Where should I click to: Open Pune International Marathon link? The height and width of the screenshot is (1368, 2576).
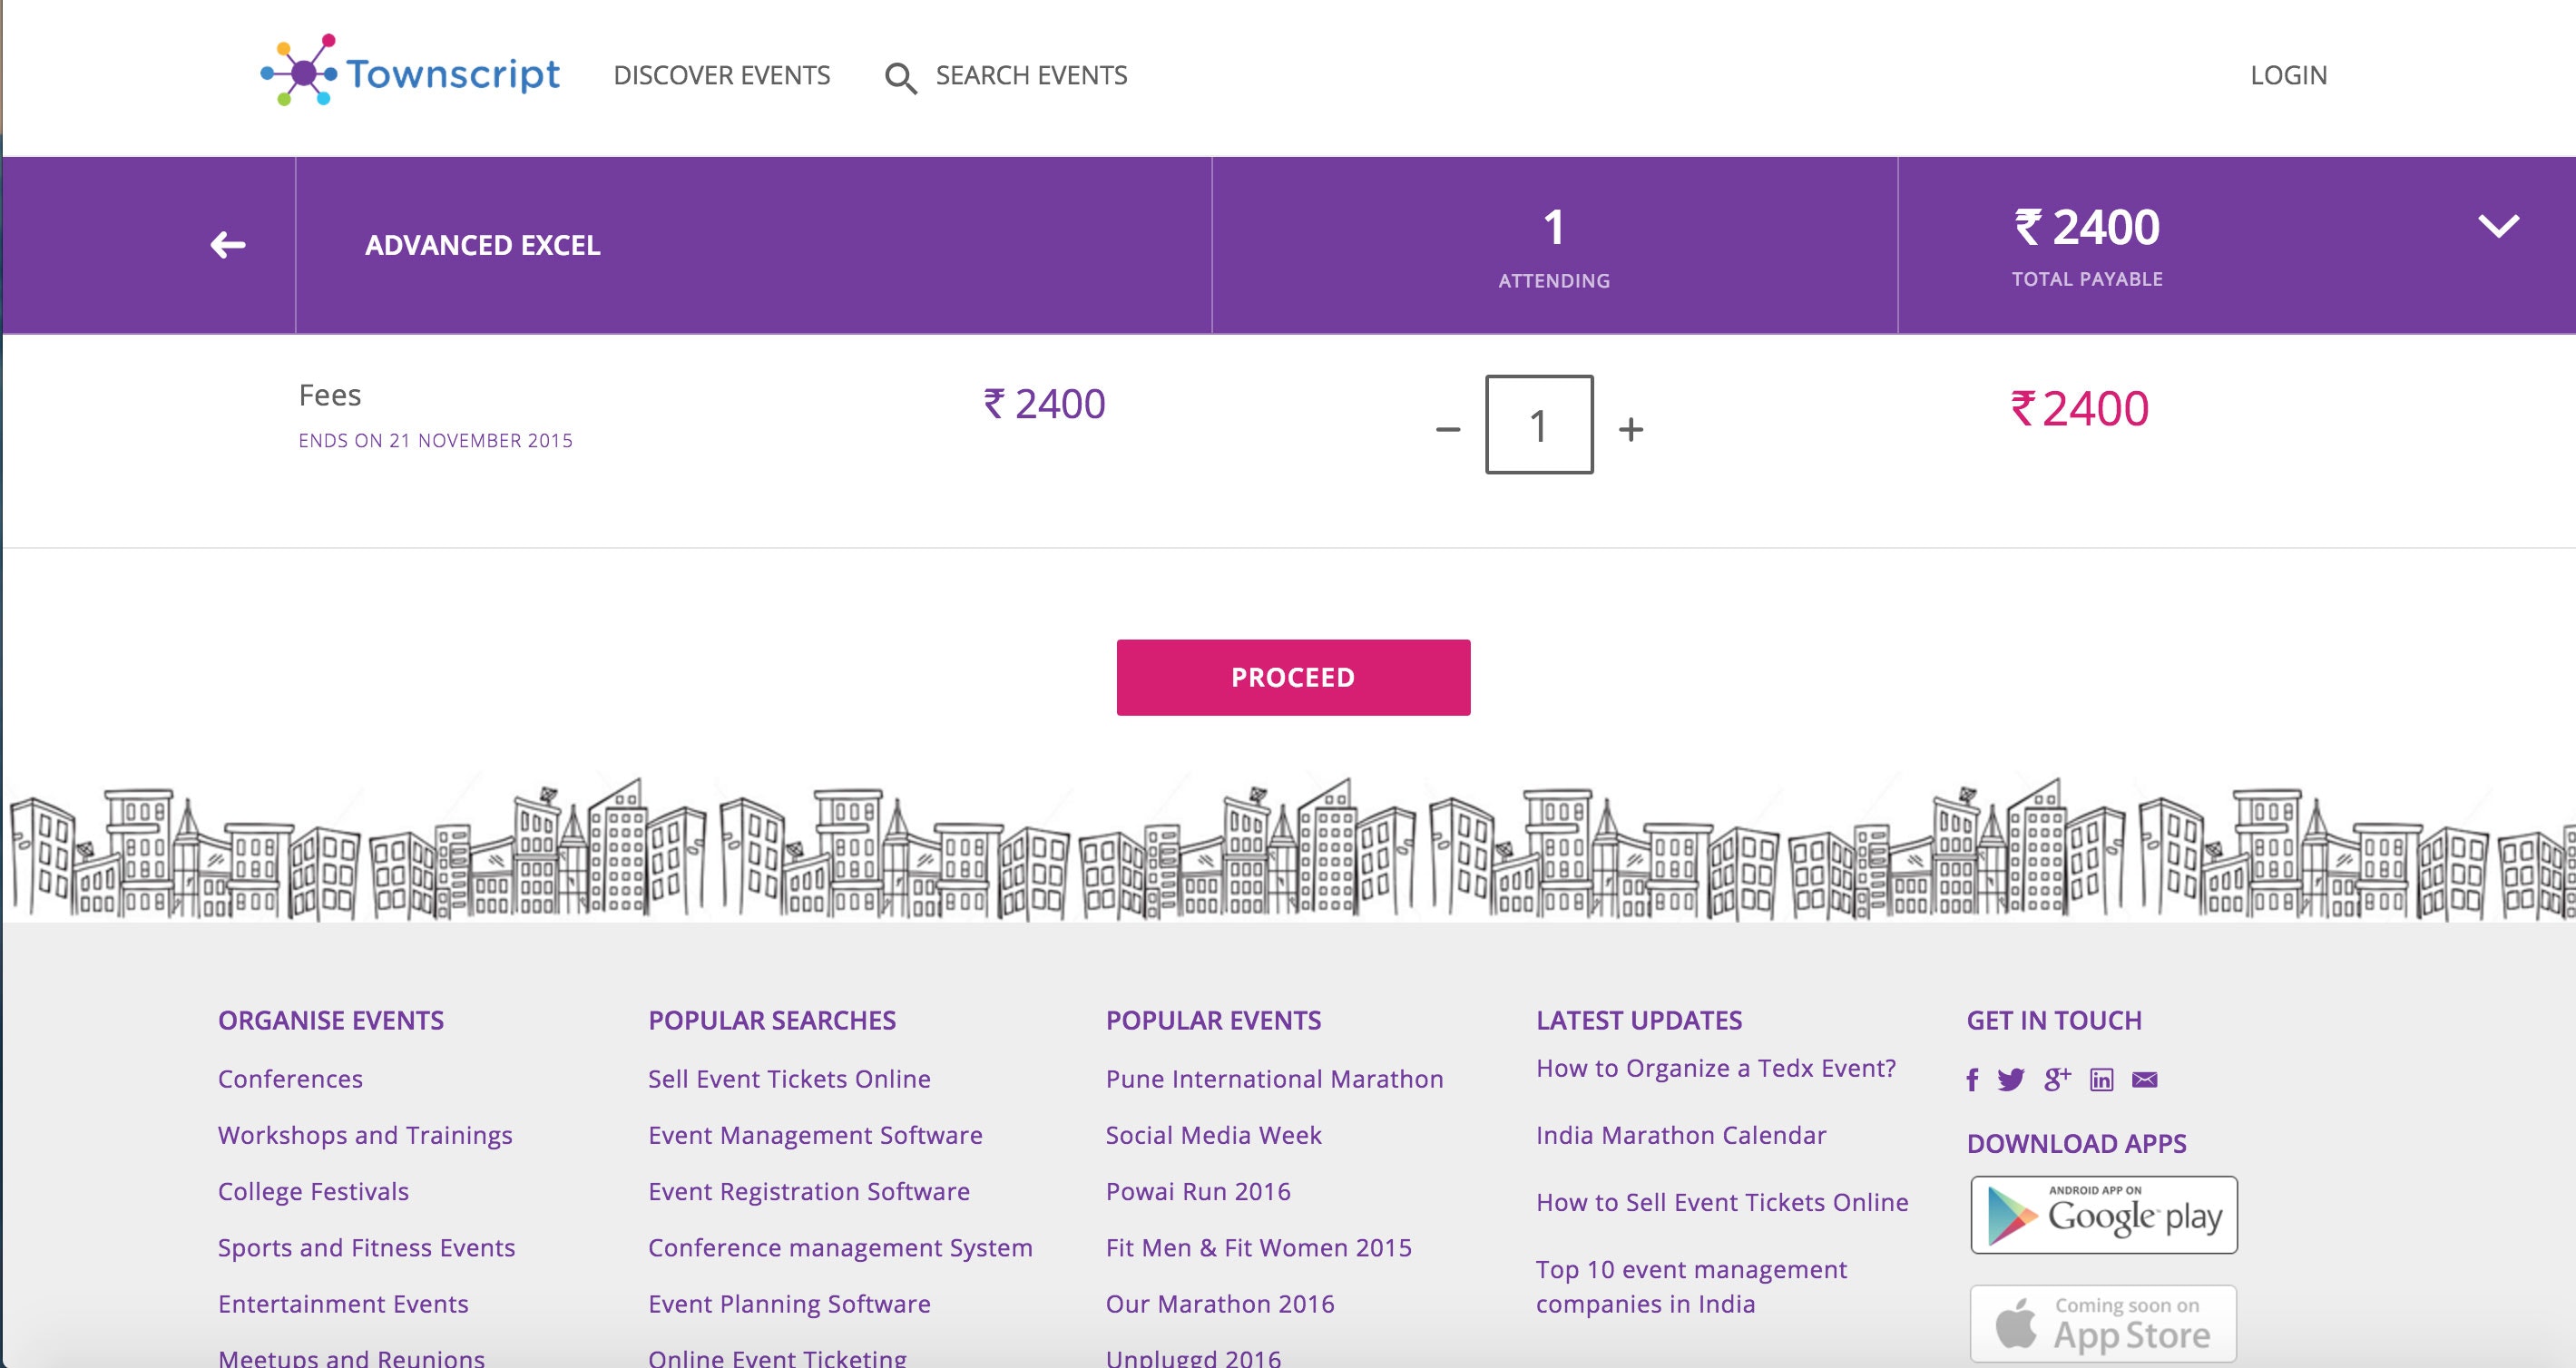click(x=1274, y=1079)
